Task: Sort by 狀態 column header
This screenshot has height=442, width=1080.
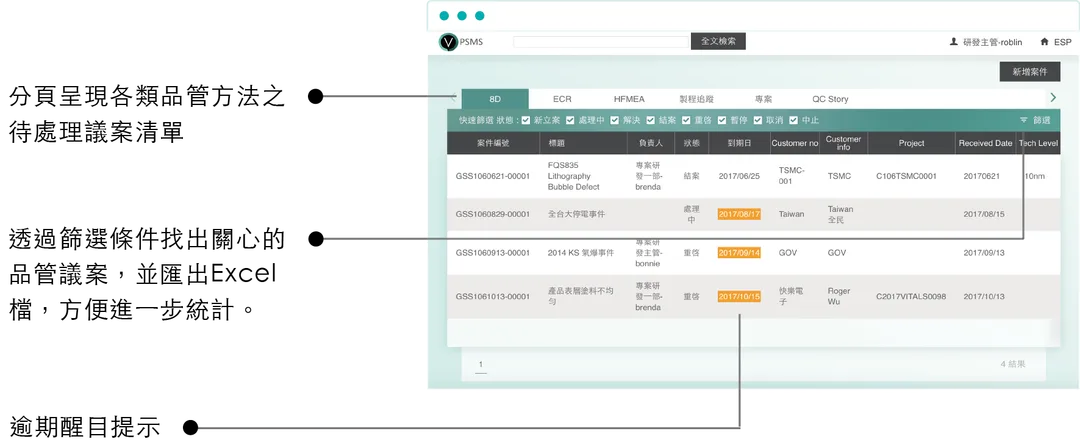Action: click(691, 143)
